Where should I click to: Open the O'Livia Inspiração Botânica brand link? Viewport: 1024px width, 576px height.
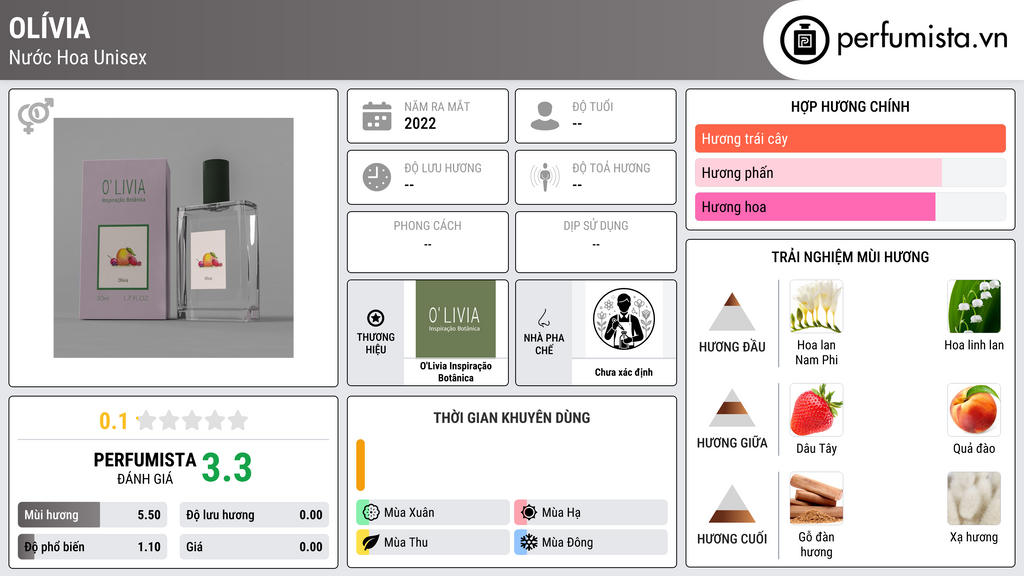456,372
